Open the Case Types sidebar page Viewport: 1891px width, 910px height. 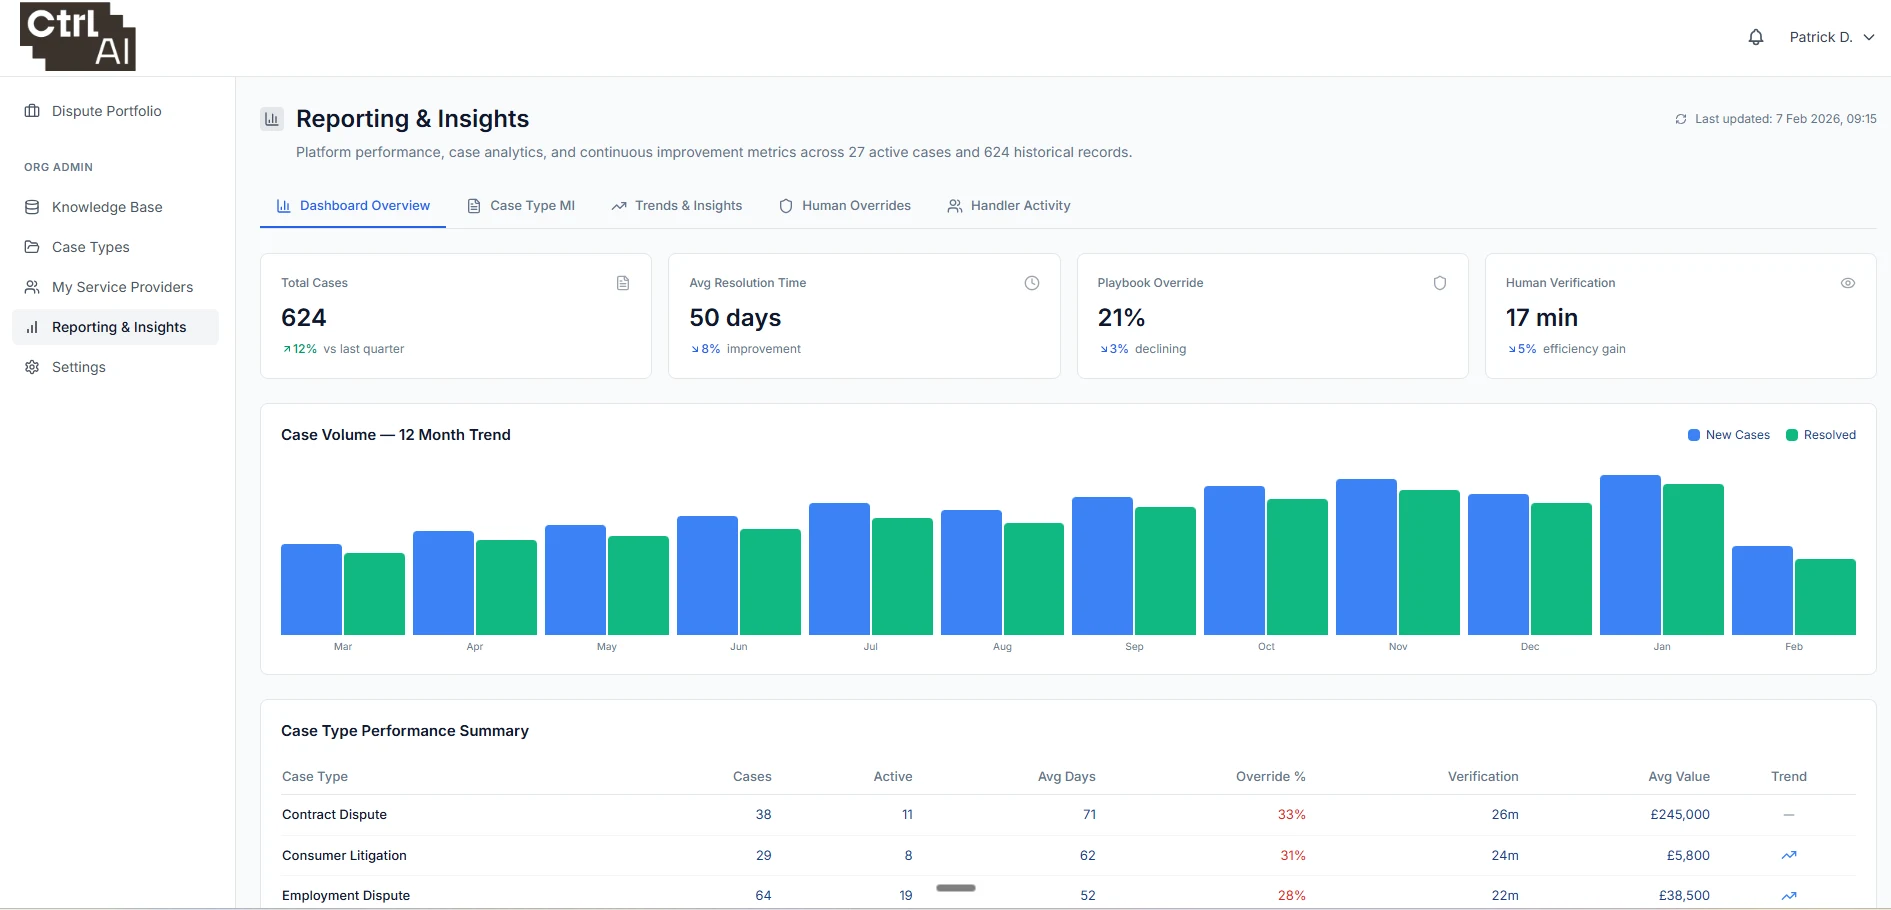click(x=115, y=247)
